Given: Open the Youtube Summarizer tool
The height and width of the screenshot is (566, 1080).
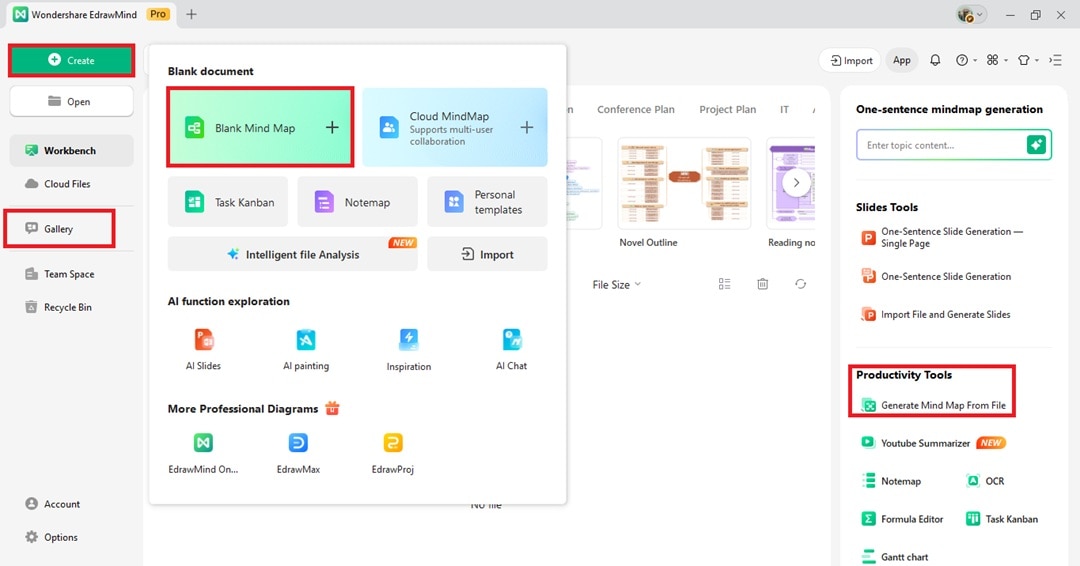Looking at the screenshot, I should click(933, 443).
